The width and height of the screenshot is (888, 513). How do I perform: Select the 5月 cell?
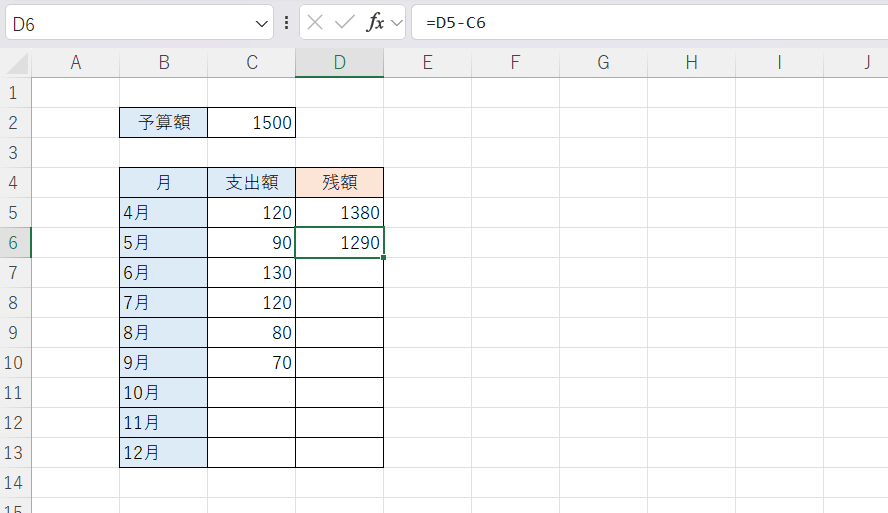(x=164, y=242)
